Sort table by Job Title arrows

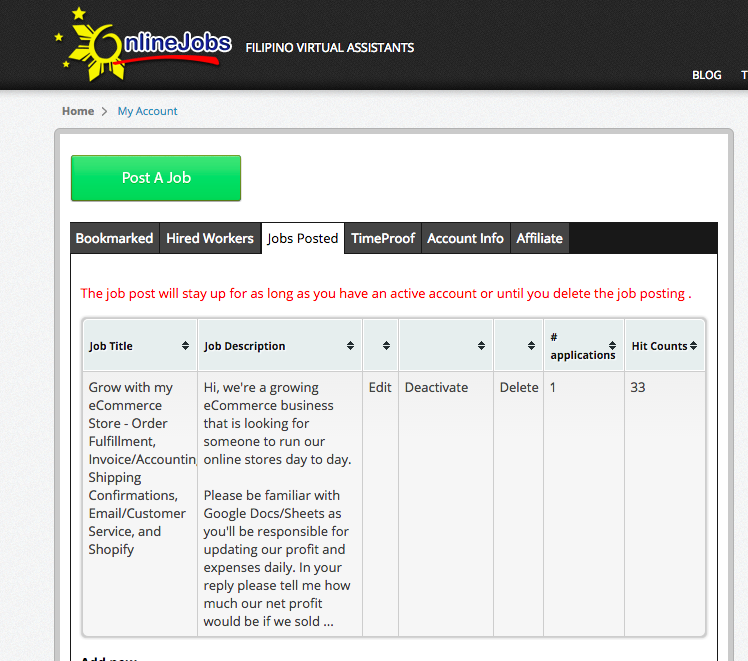185,346
